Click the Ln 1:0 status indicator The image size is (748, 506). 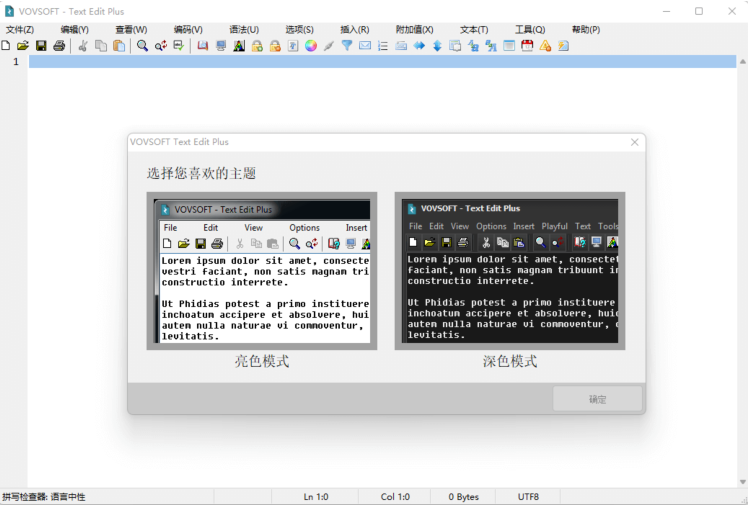tap(316, 497)
